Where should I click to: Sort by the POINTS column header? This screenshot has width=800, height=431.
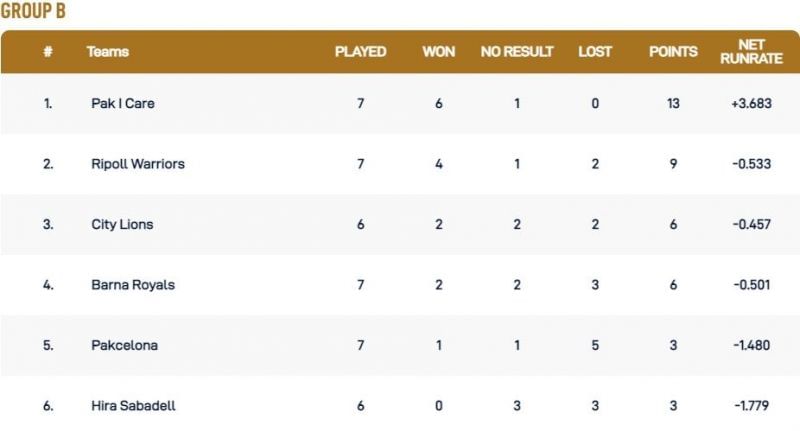(673, 52)
